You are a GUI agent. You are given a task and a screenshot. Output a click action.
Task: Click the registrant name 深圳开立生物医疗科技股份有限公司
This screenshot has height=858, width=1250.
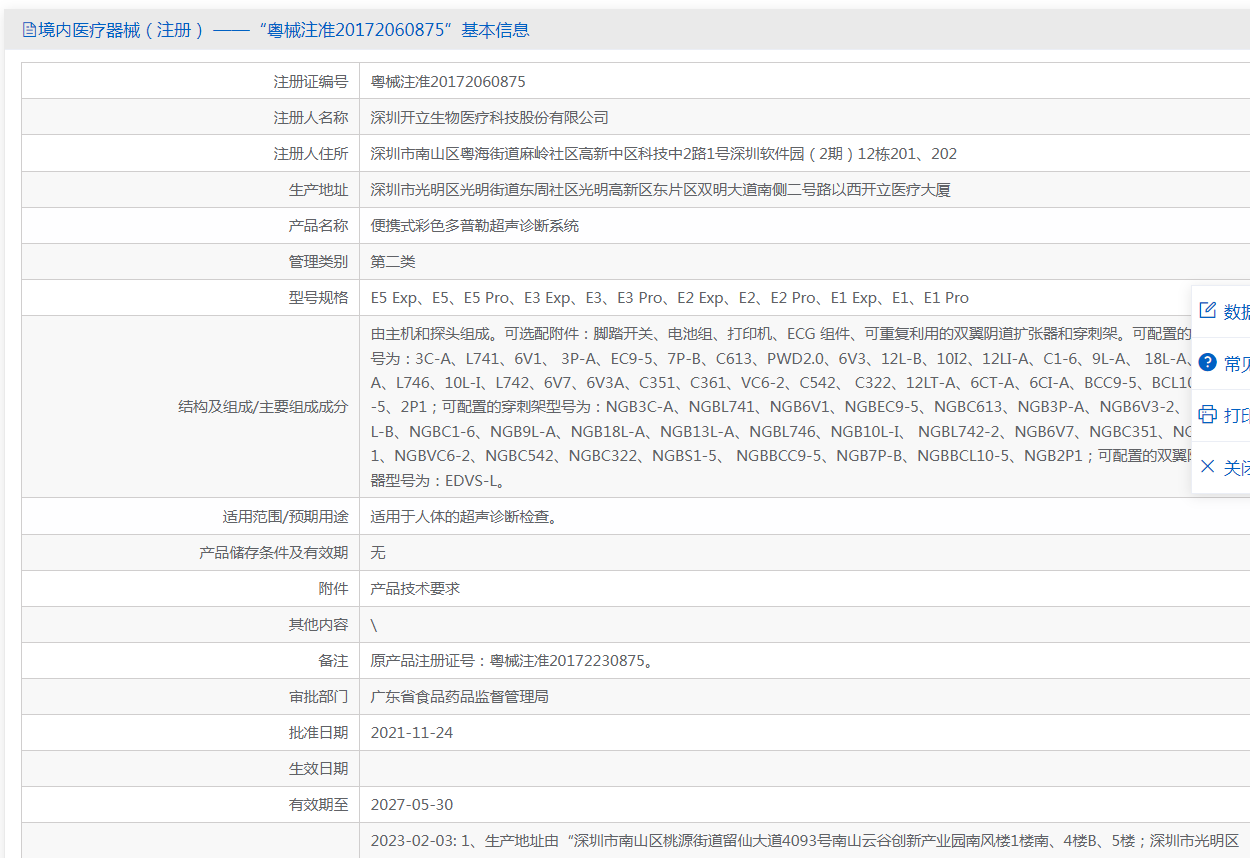point(489,118)
